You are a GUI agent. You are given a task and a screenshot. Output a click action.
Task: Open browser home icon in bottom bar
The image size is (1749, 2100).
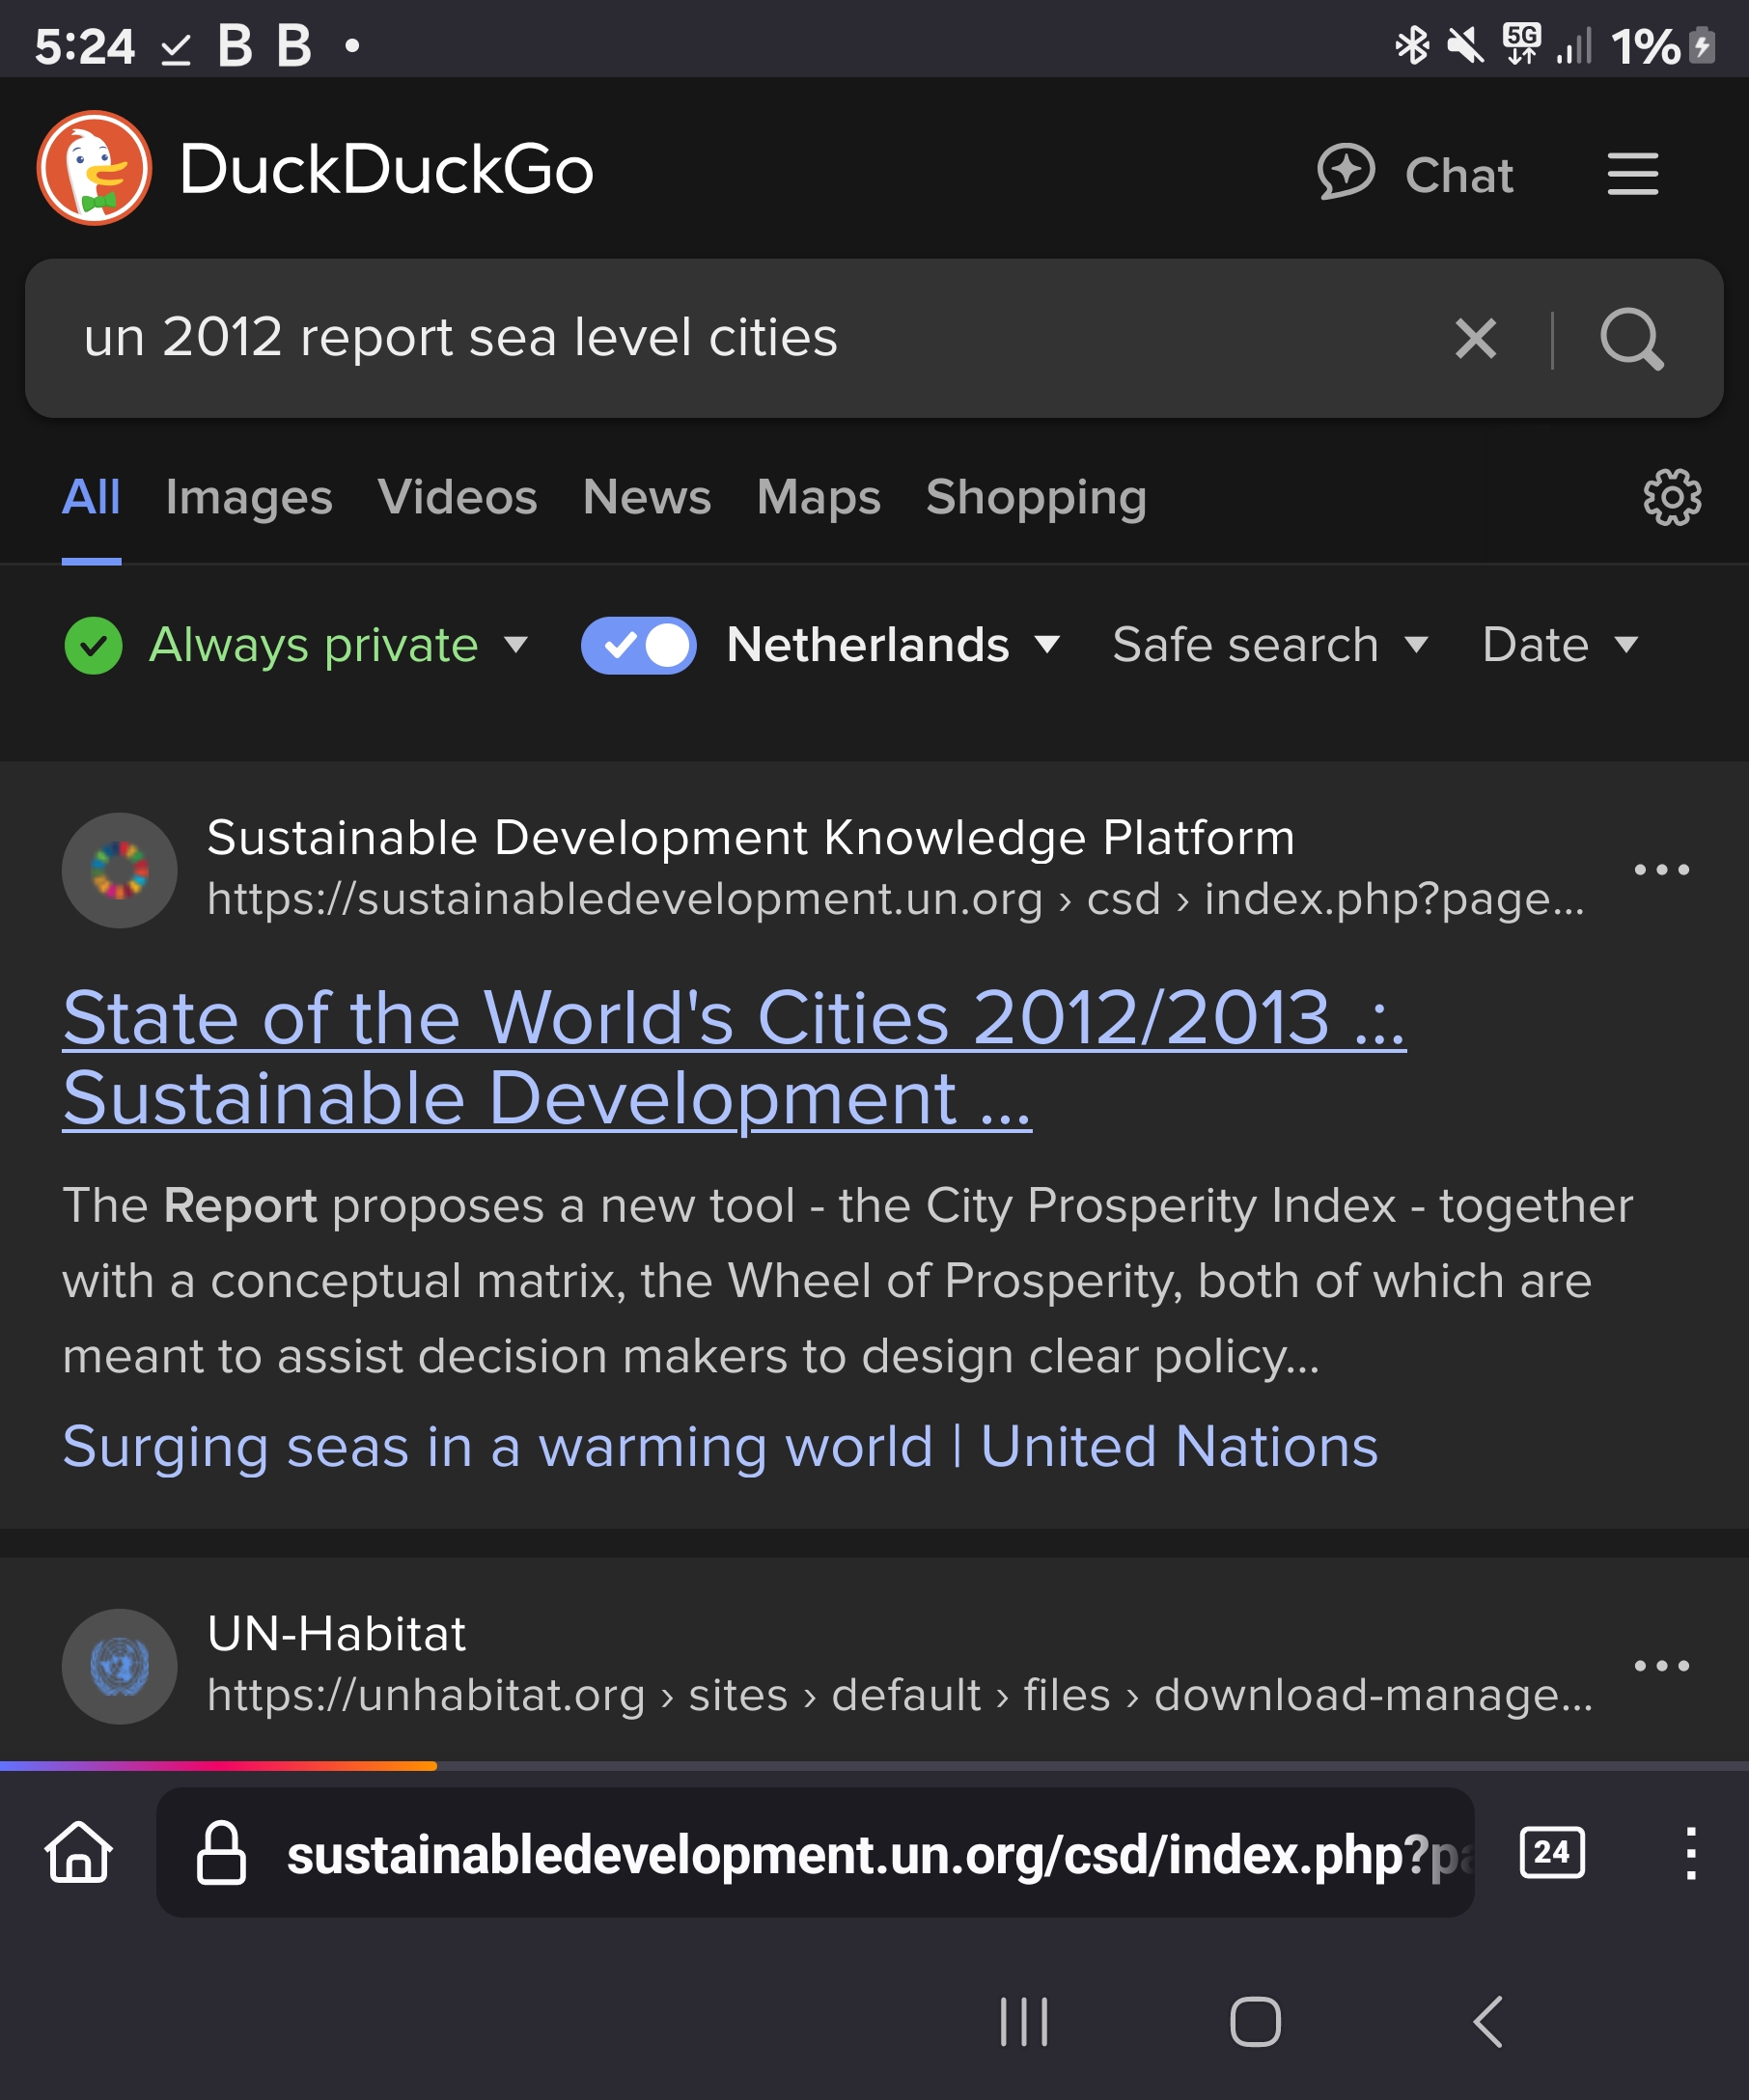point(79,1852)
